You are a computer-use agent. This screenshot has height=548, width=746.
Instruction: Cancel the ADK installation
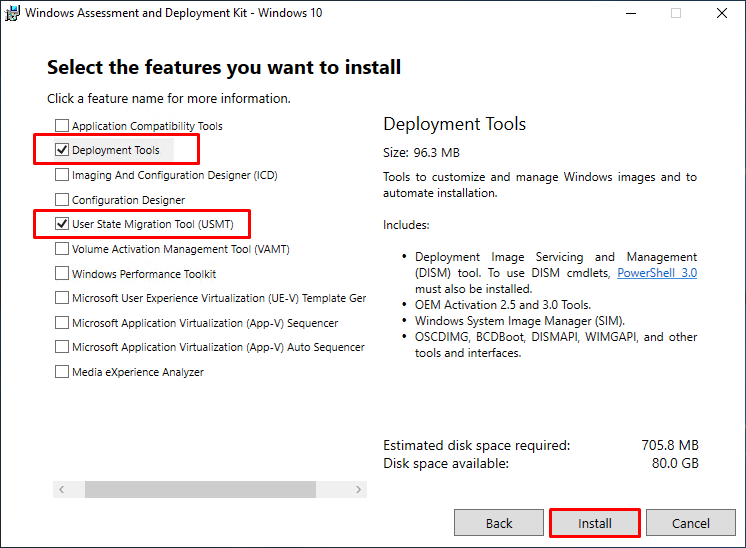coord(690,523)
